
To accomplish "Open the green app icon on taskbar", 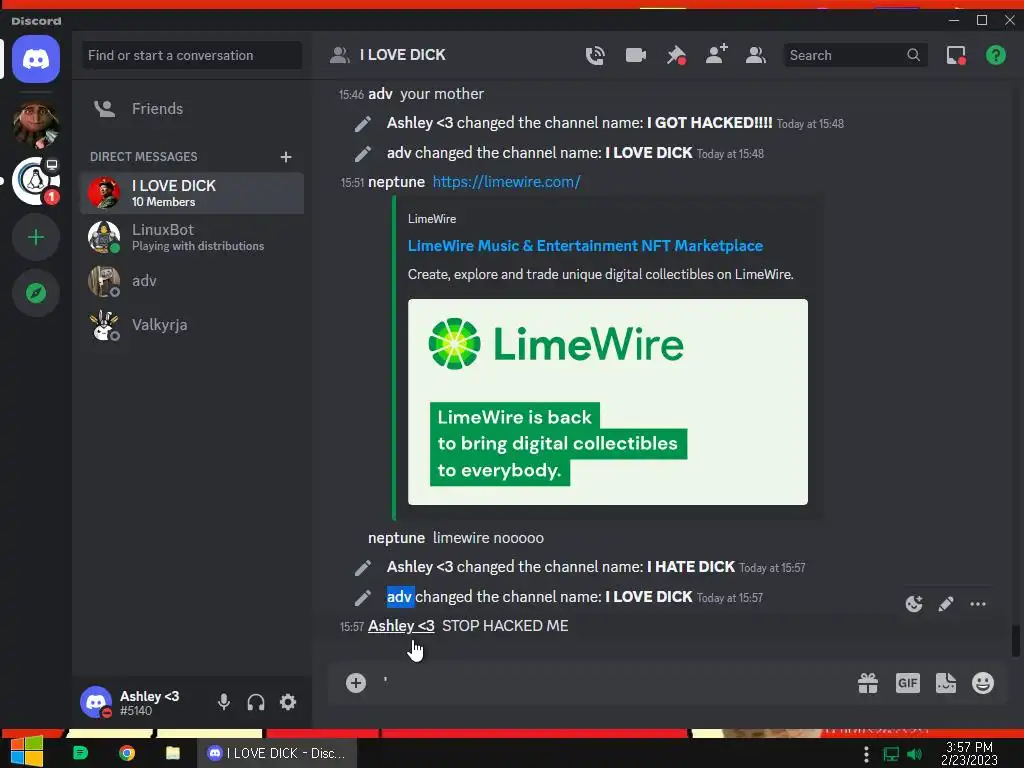I will [x=80, y=754].
